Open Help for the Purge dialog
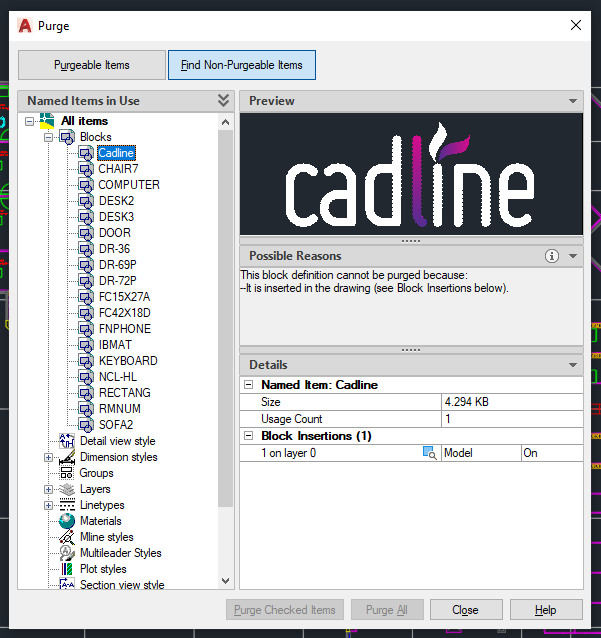The width and height of the screenshot is (601, 638). click(x=546, y=610)
